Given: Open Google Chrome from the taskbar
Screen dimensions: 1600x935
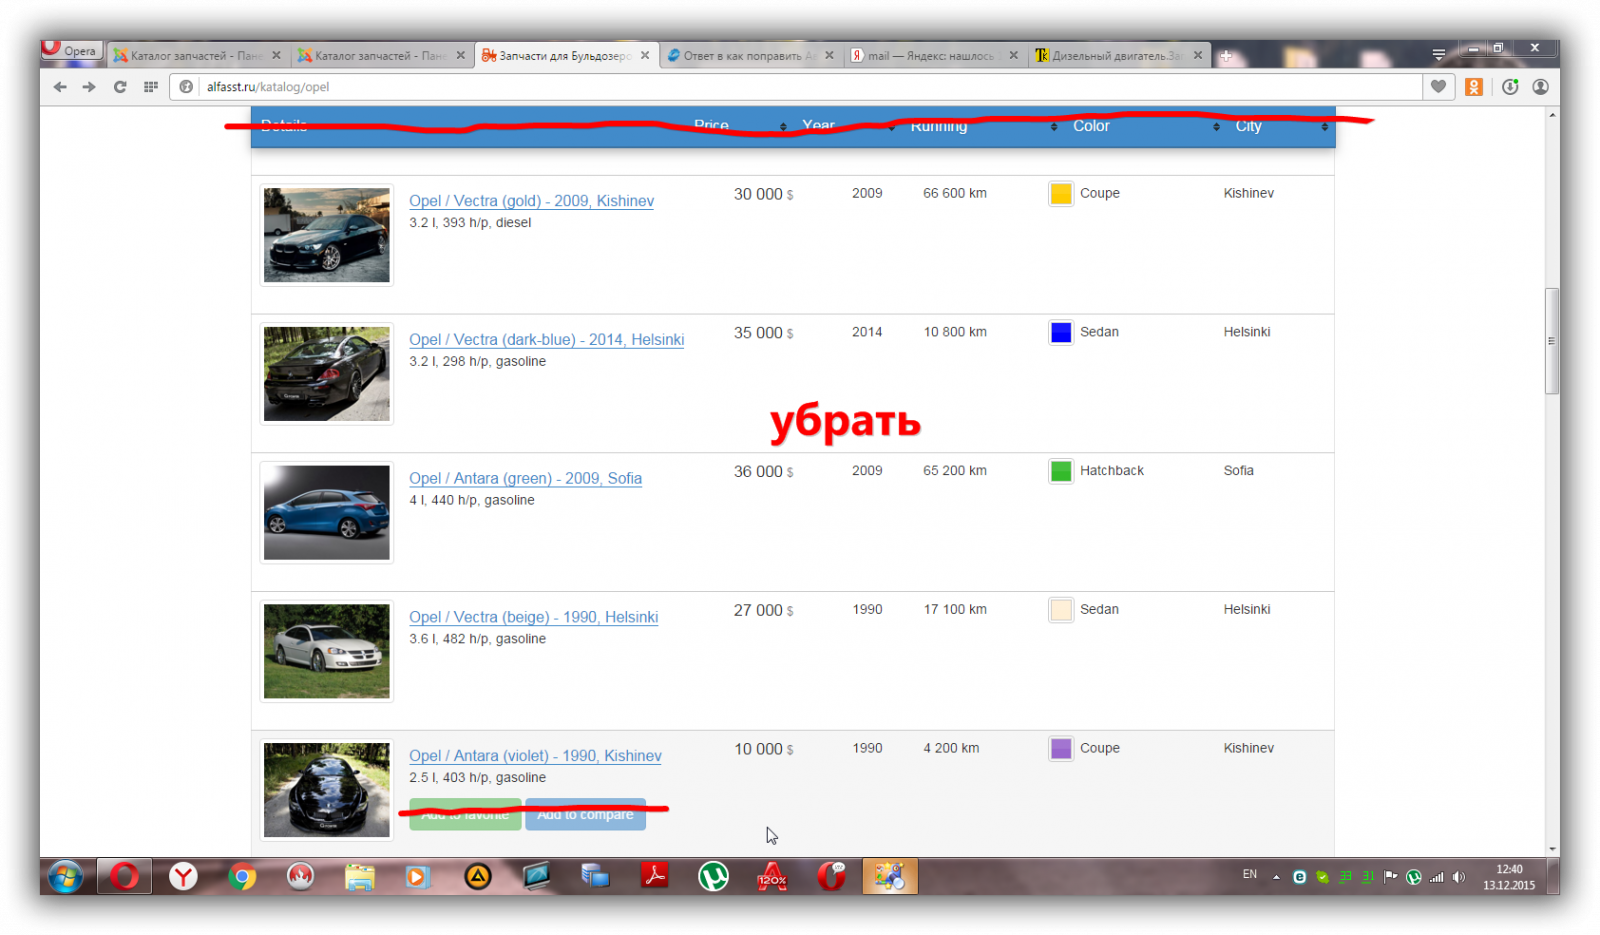Looking at the screenshot, I should [242, 877].
